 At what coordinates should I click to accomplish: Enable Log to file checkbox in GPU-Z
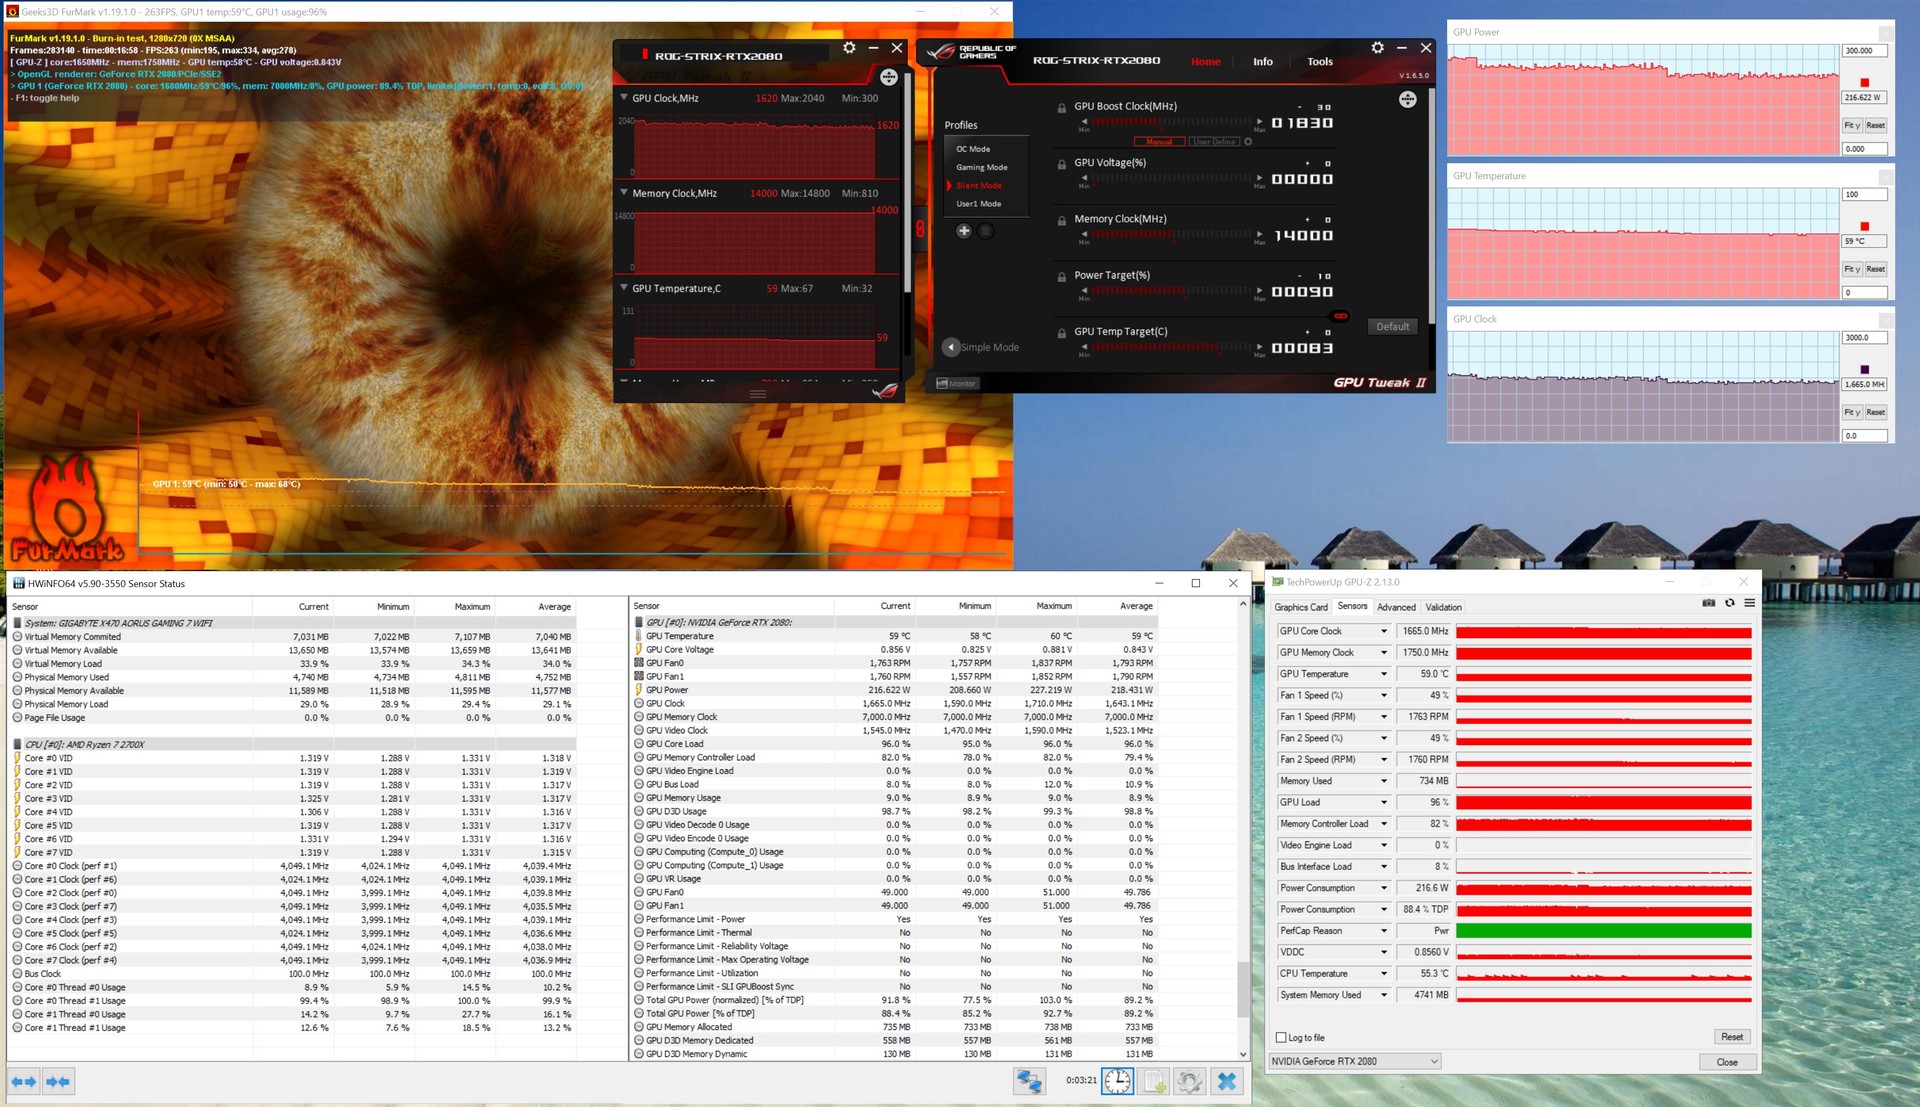(x=1281, y=1037)
